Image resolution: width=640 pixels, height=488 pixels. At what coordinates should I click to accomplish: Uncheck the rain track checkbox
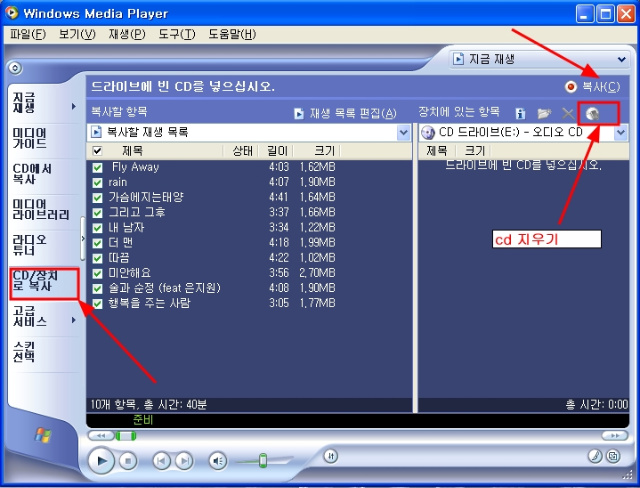[97, 182]
